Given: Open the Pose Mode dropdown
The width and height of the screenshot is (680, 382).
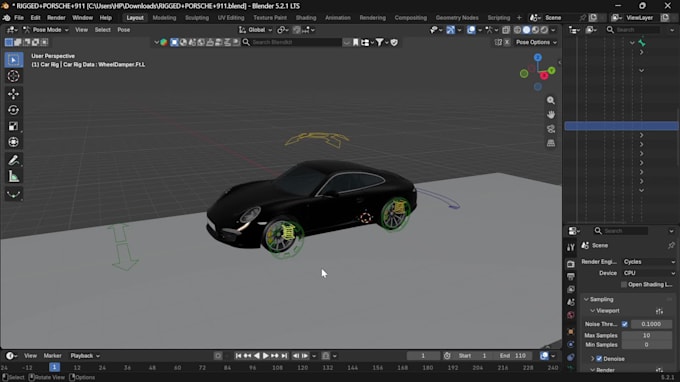Looking at the screenshot, I should click(46, 30).
